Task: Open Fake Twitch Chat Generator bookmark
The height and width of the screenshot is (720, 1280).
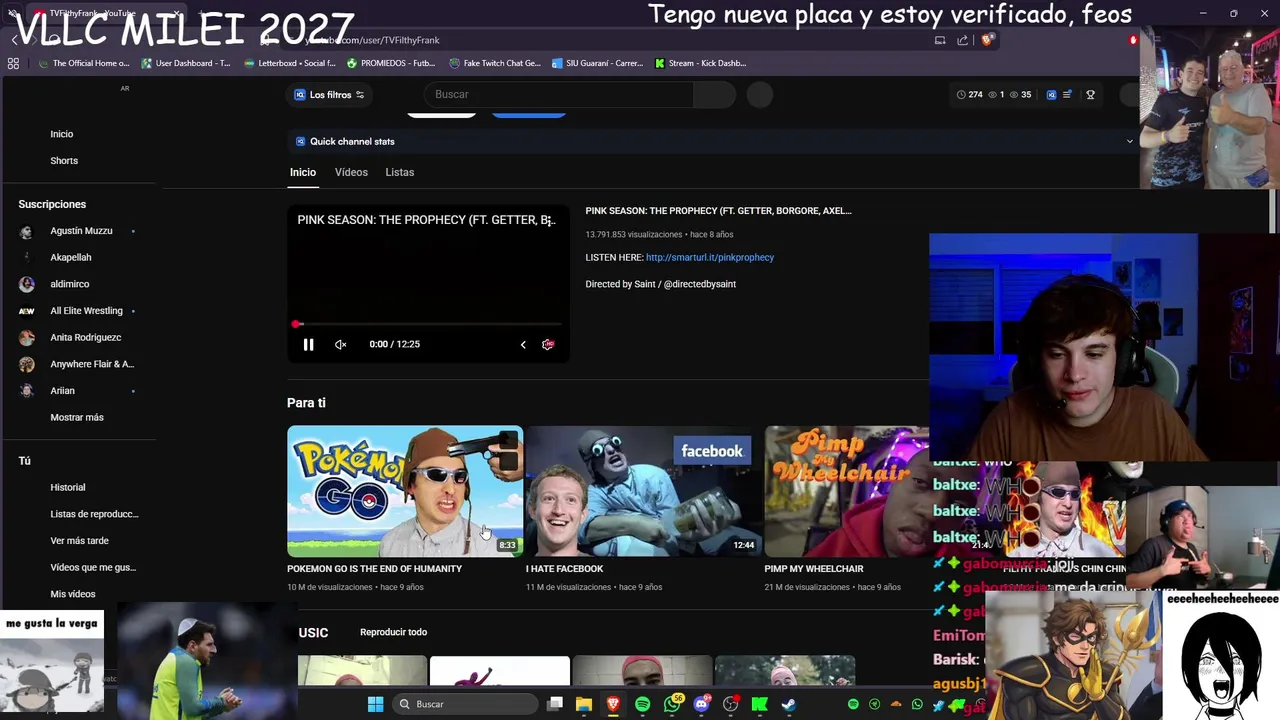Action: click(x=495, y=63)
